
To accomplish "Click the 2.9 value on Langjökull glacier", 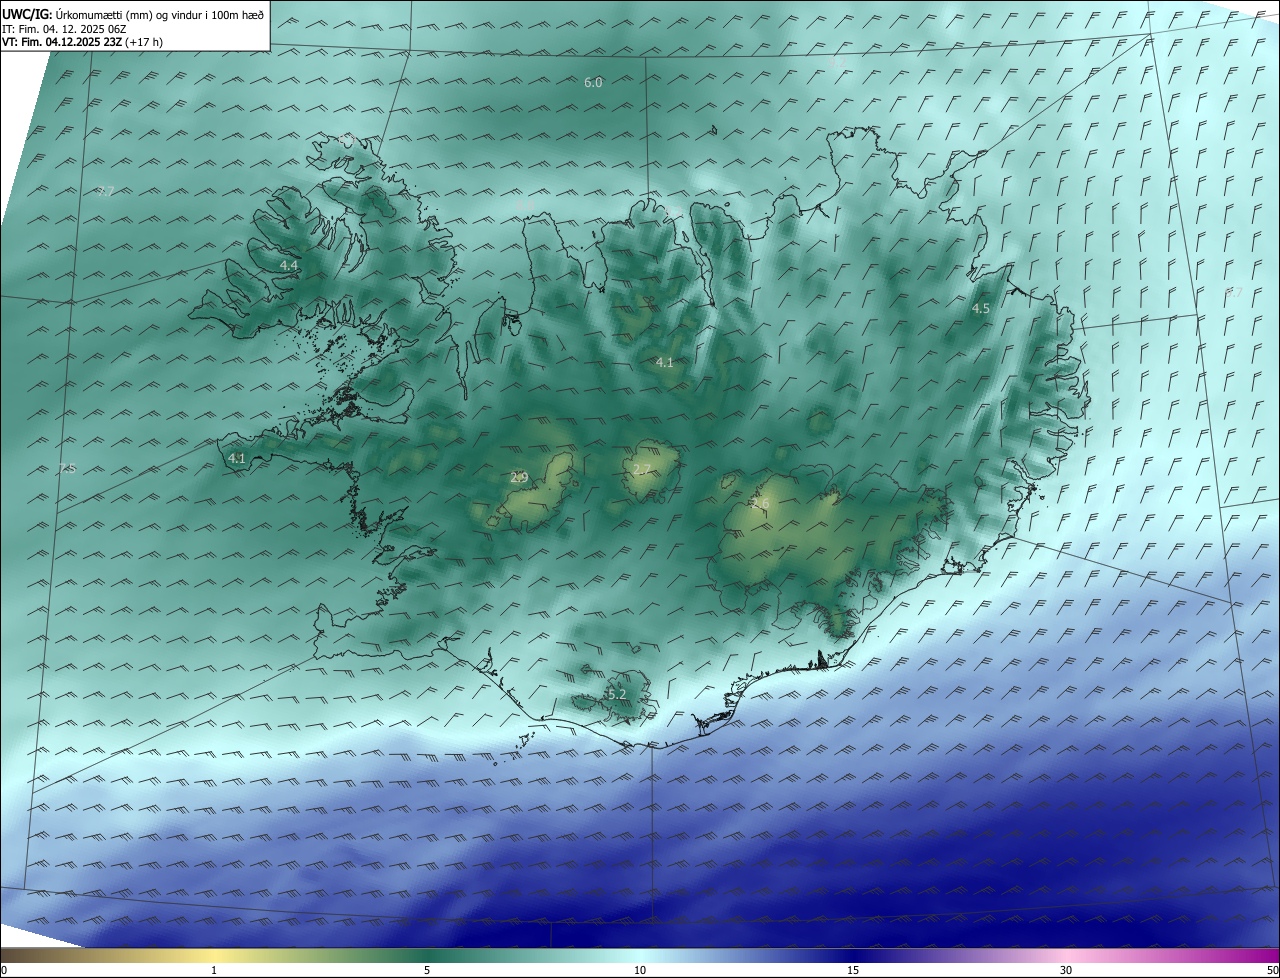I will pos(519,477).
